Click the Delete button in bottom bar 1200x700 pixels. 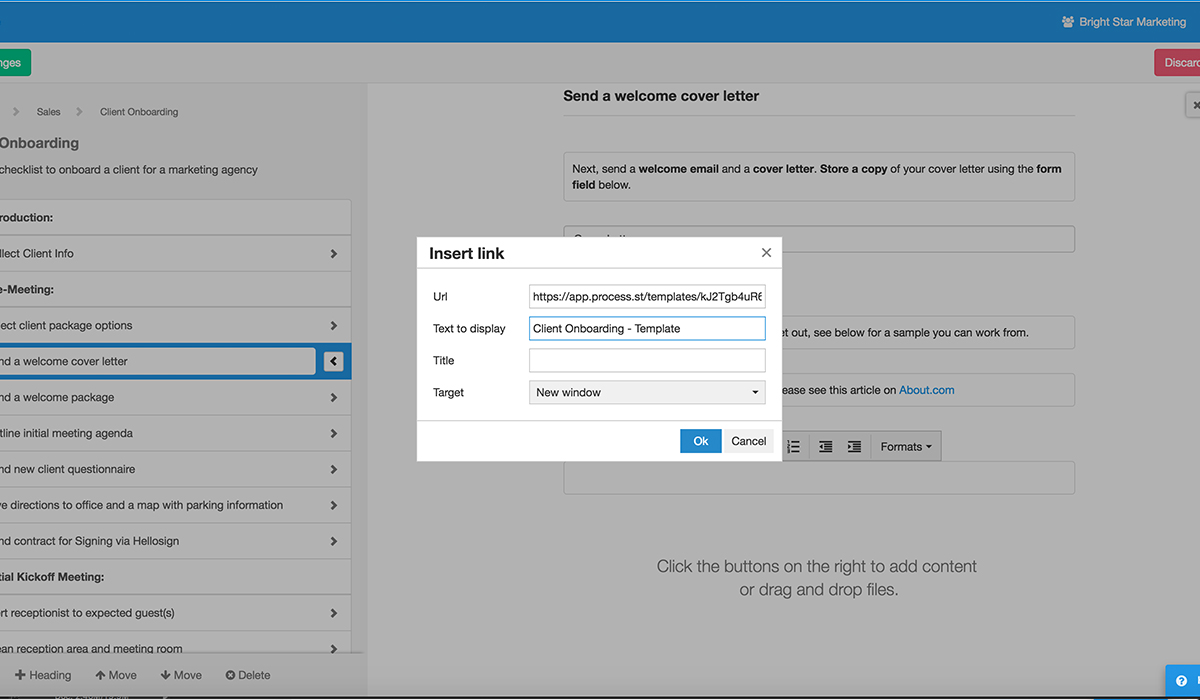[248, 675]
